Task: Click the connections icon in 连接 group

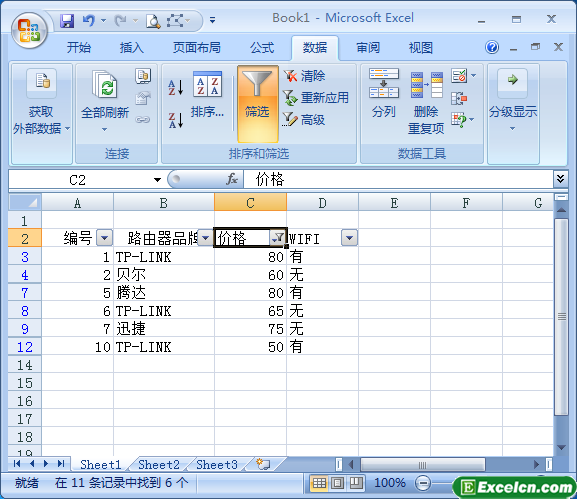Action: (143, 76)
